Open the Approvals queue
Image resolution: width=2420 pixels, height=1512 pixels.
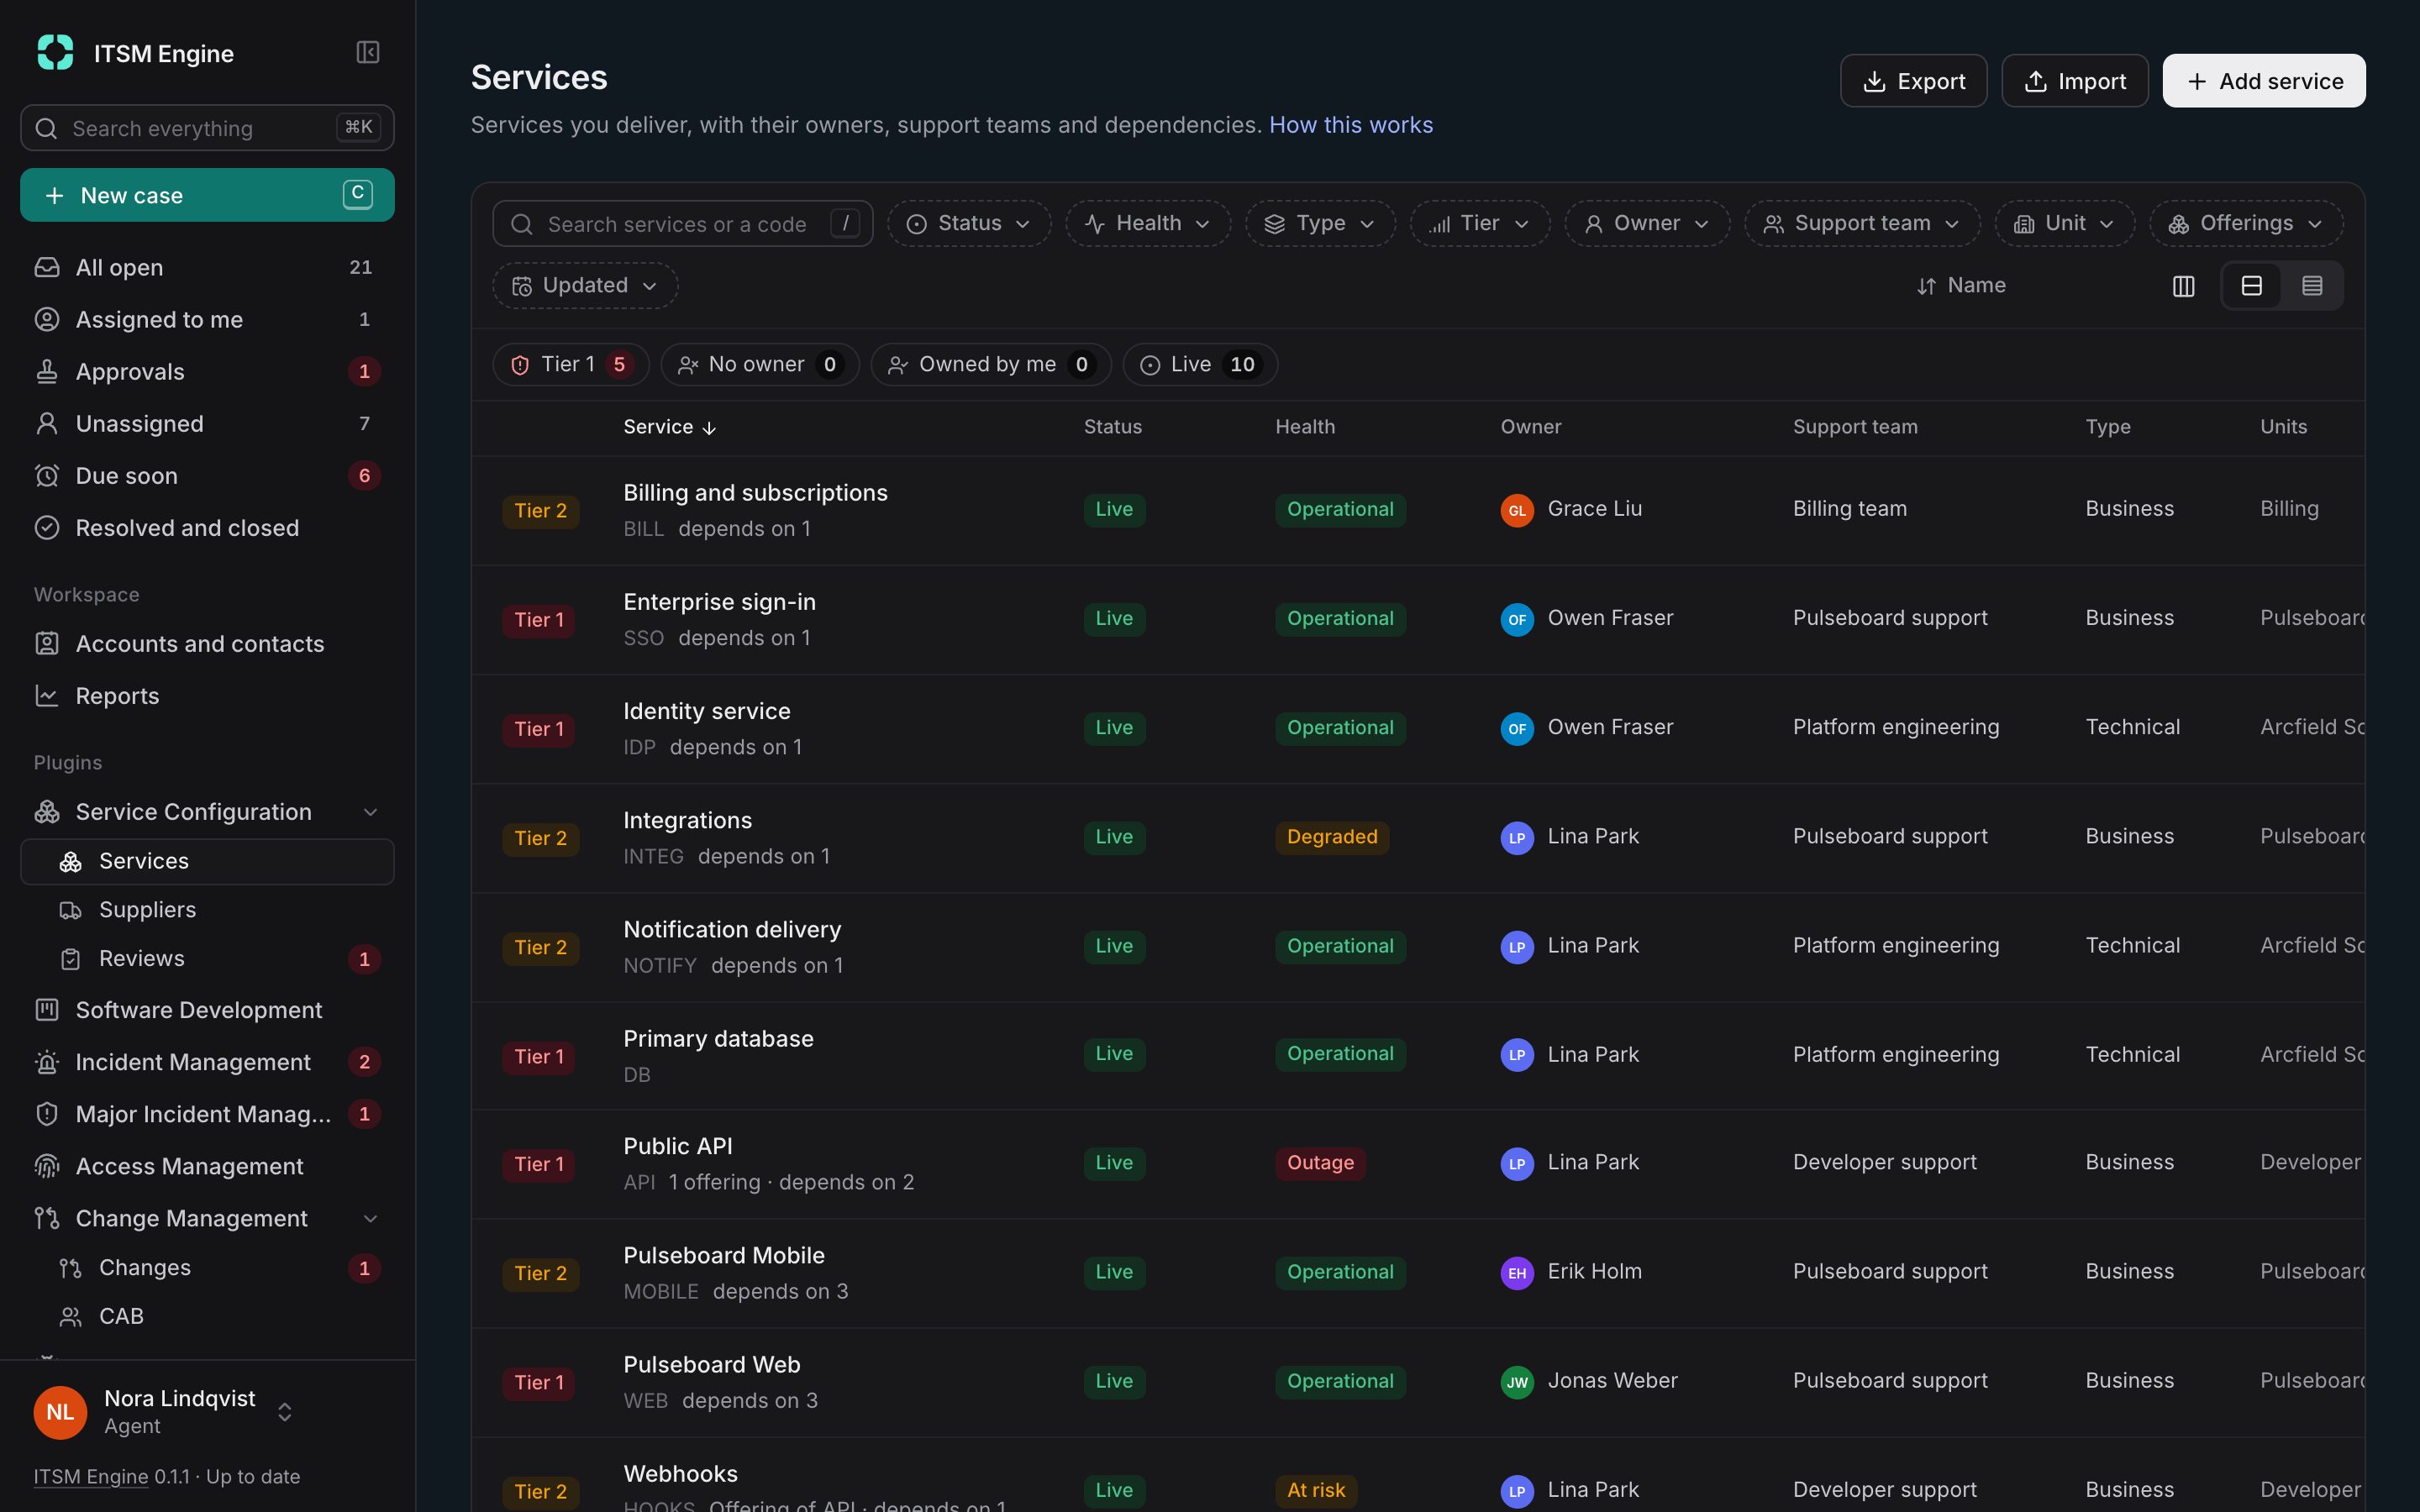pos(207,371)
